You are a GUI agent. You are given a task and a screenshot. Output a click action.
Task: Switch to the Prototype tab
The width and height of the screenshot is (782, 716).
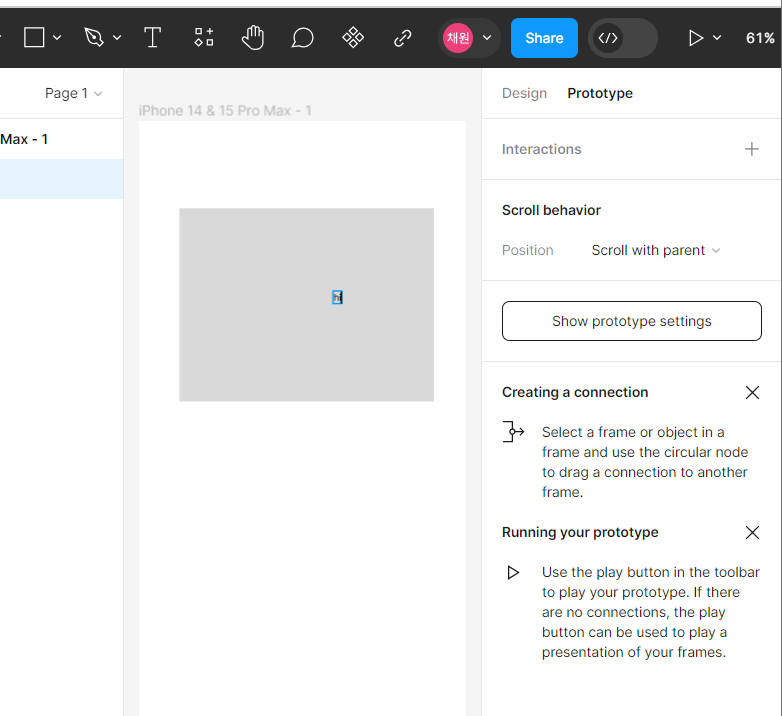(600, 93)
